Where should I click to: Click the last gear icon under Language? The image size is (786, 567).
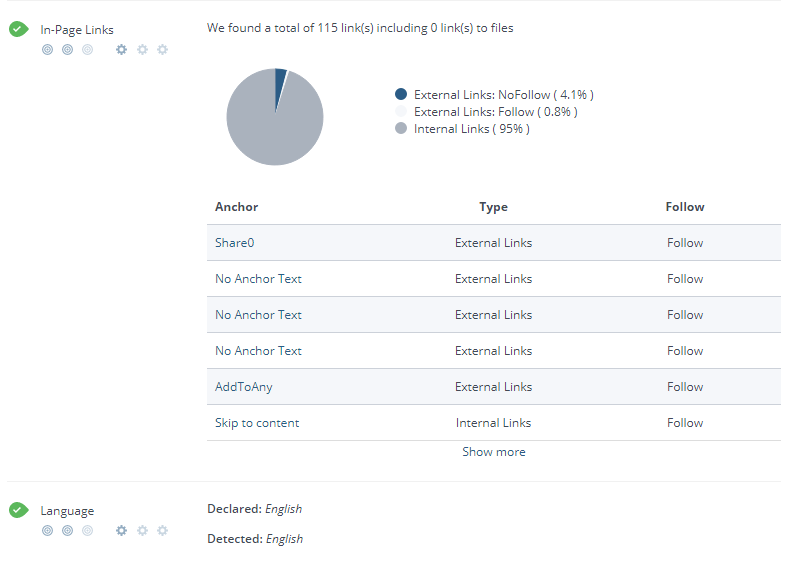click(x=162, y=530)
